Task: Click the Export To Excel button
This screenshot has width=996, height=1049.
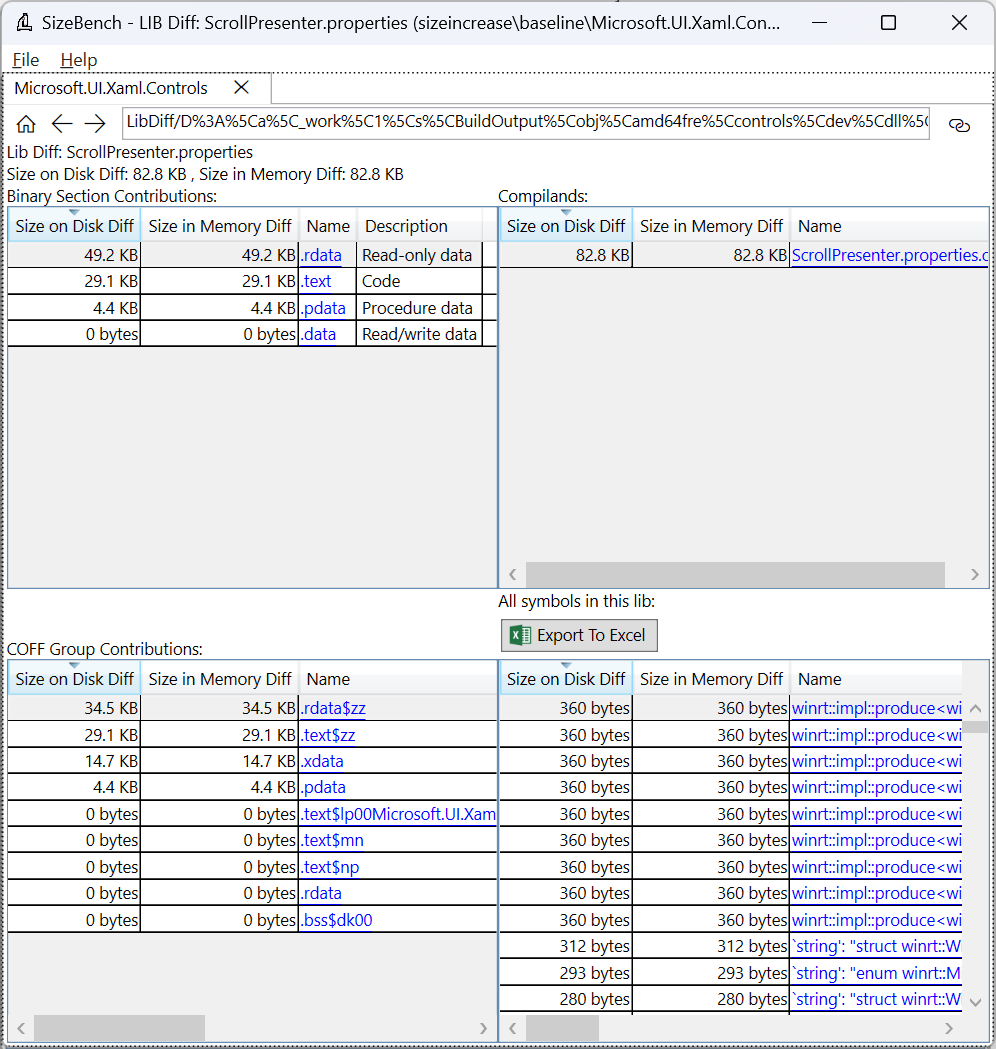Action: [579, 635]
